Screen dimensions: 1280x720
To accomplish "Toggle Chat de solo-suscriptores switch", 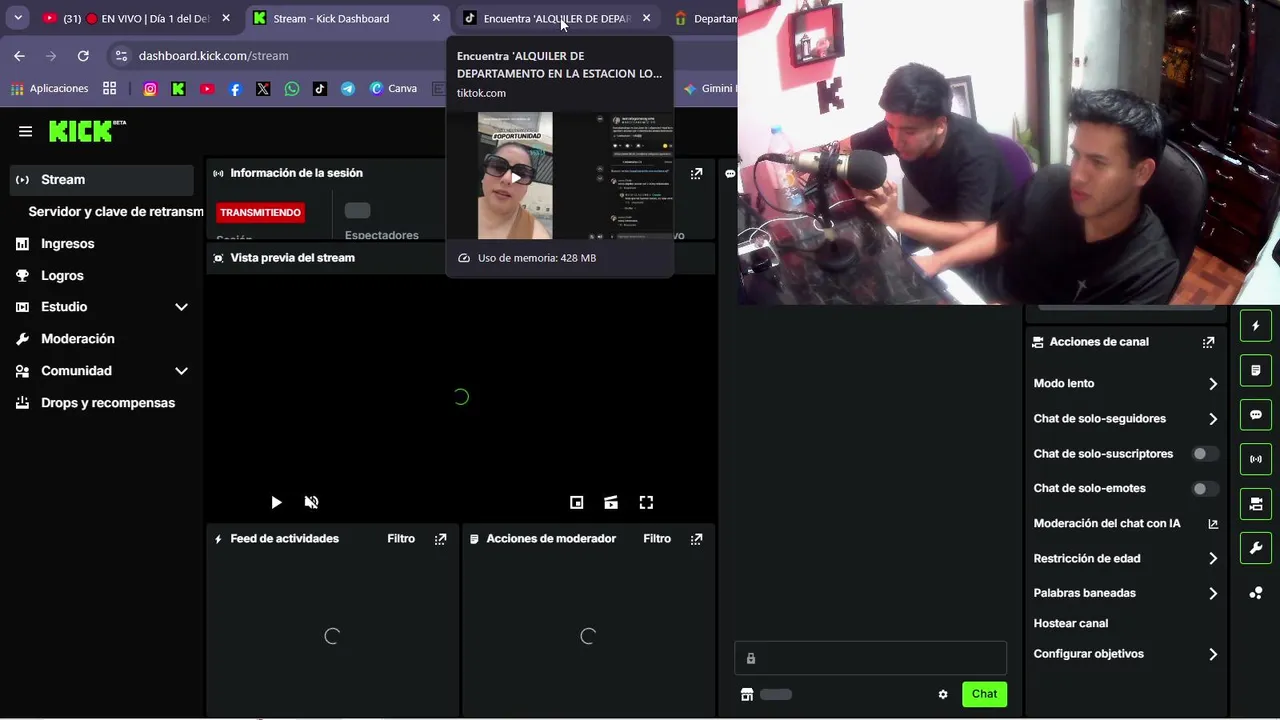I will pyautogui.click(x=1205, y=454).
